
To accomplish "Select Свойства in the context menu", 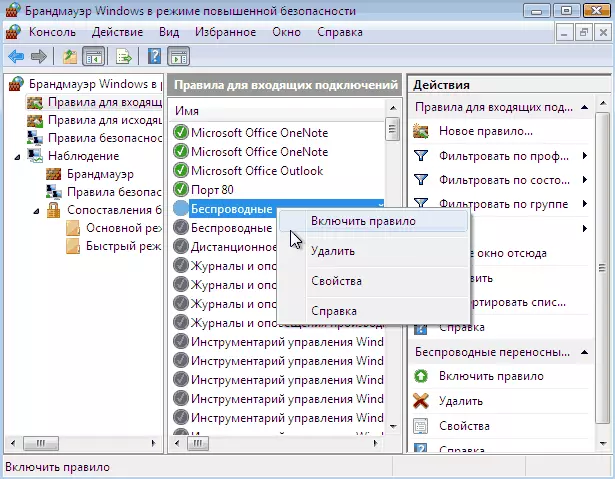I will pos(336,281).
